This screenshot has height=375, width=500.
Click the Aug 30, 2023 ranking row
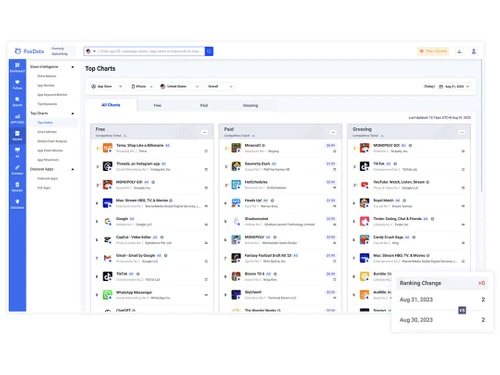pos(442,320)
